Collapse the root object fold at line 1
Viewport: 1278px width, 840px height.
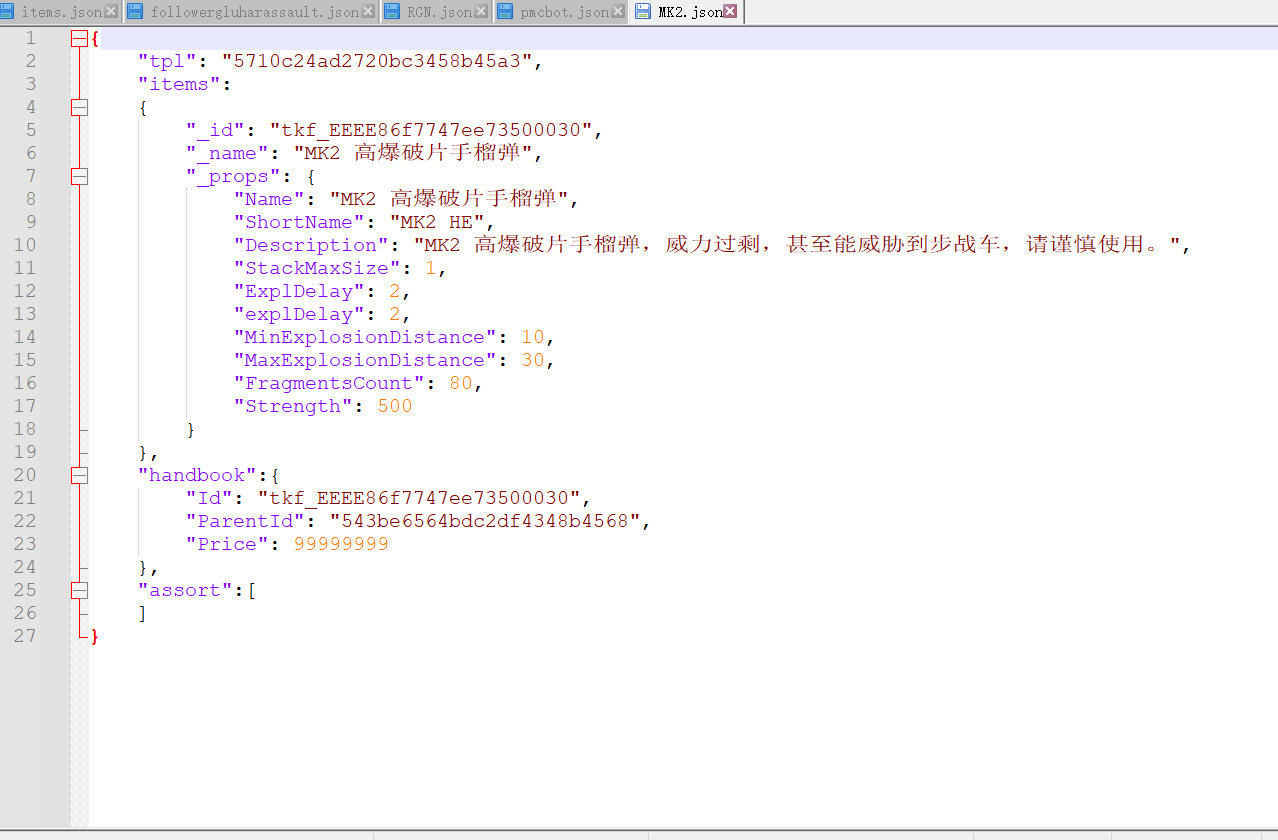coord(79,39)
